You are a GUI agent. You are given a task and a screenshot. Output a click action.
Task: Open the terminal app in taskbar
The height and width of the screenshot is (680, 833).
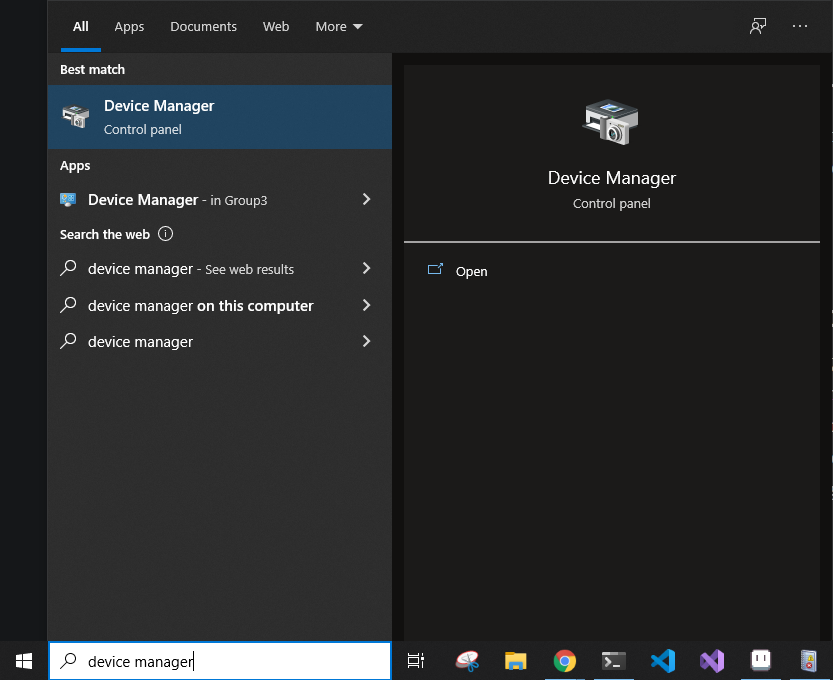point(614,661)
